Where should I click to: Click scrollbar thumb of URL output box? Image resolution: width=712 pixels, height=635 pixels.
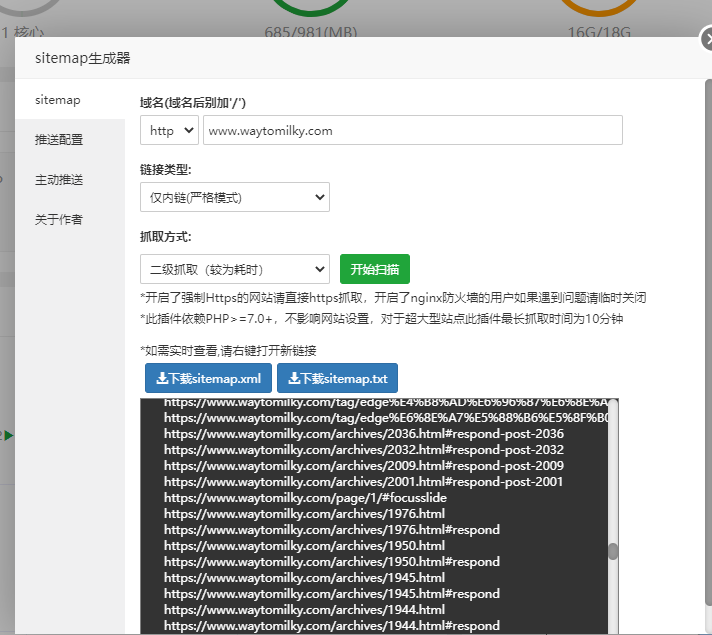[613, 551]
